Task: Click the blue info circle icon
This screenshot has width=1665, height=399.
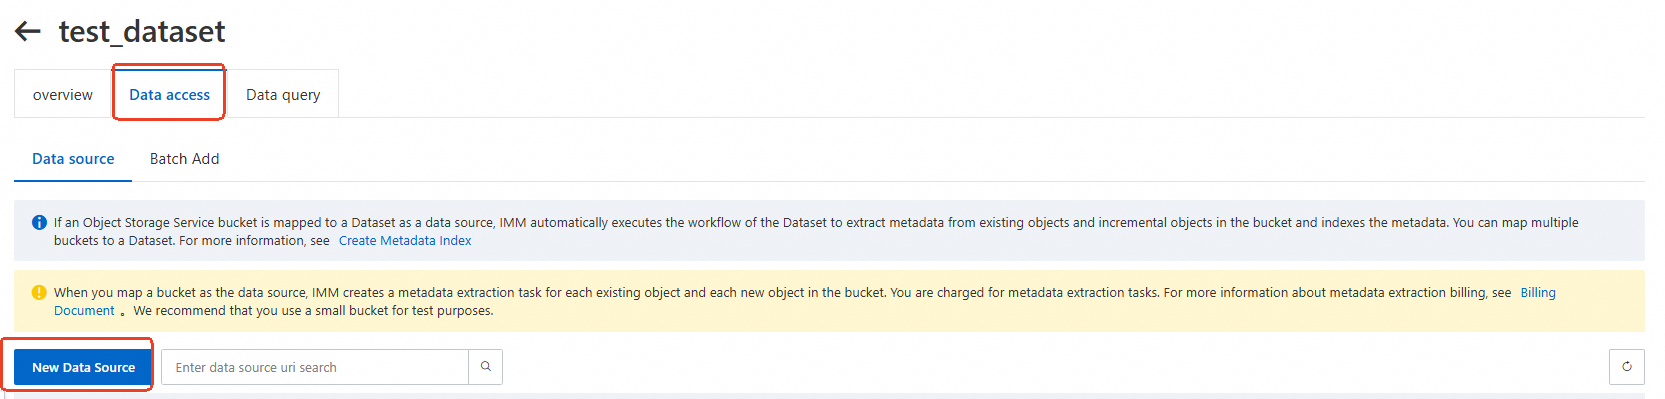Action: tap(39, 223)
